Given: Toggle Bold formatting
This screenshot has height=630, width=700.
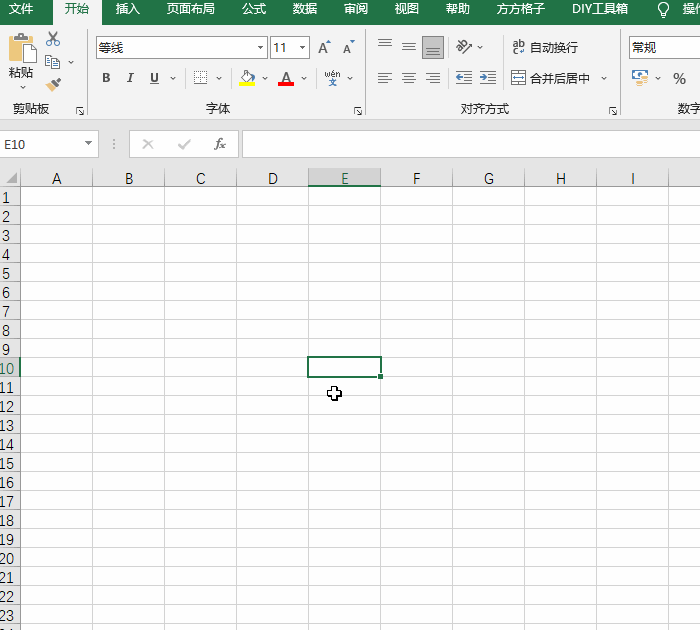Looking at the screenshot, I should (x=106, y=78).
